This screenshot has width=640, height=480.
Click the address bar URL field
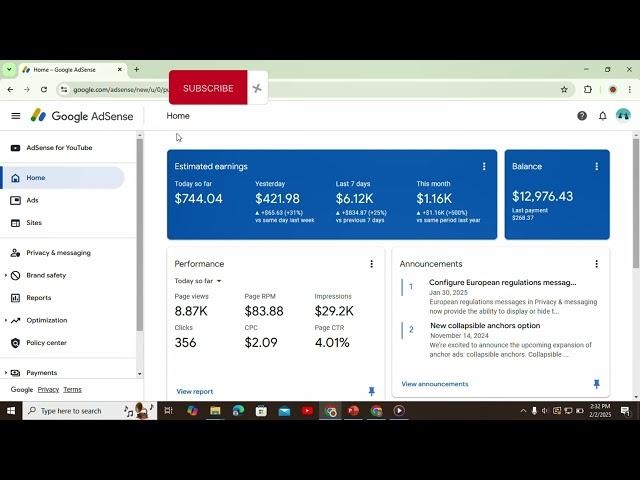coord(314,89)
